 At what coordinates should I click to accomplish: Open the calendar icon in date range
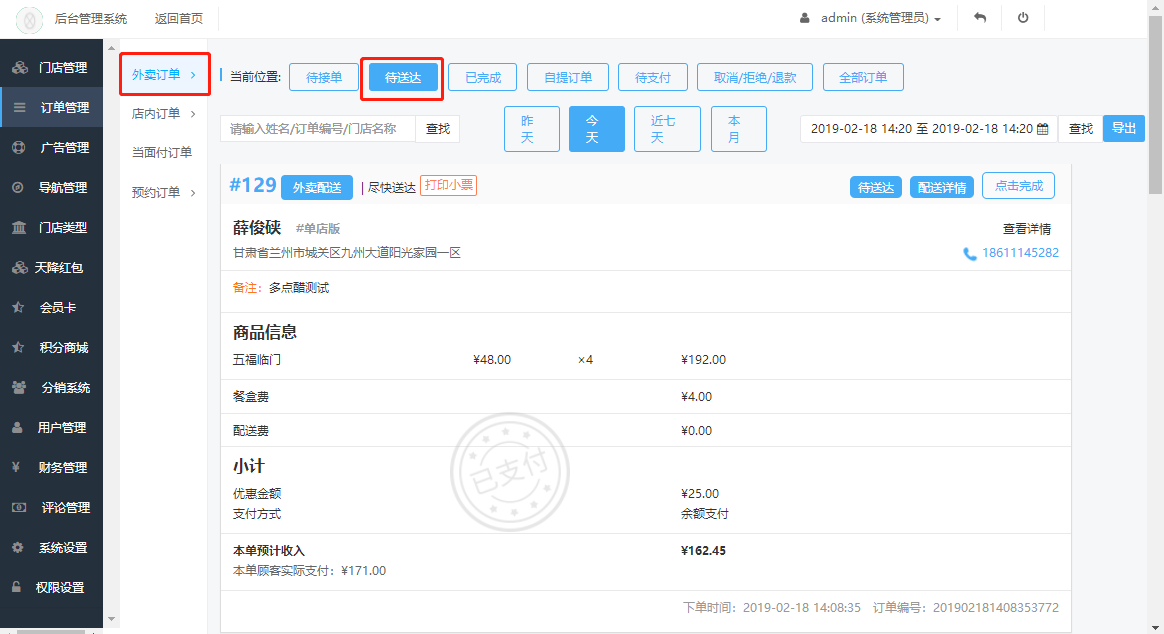point(1042,129)
